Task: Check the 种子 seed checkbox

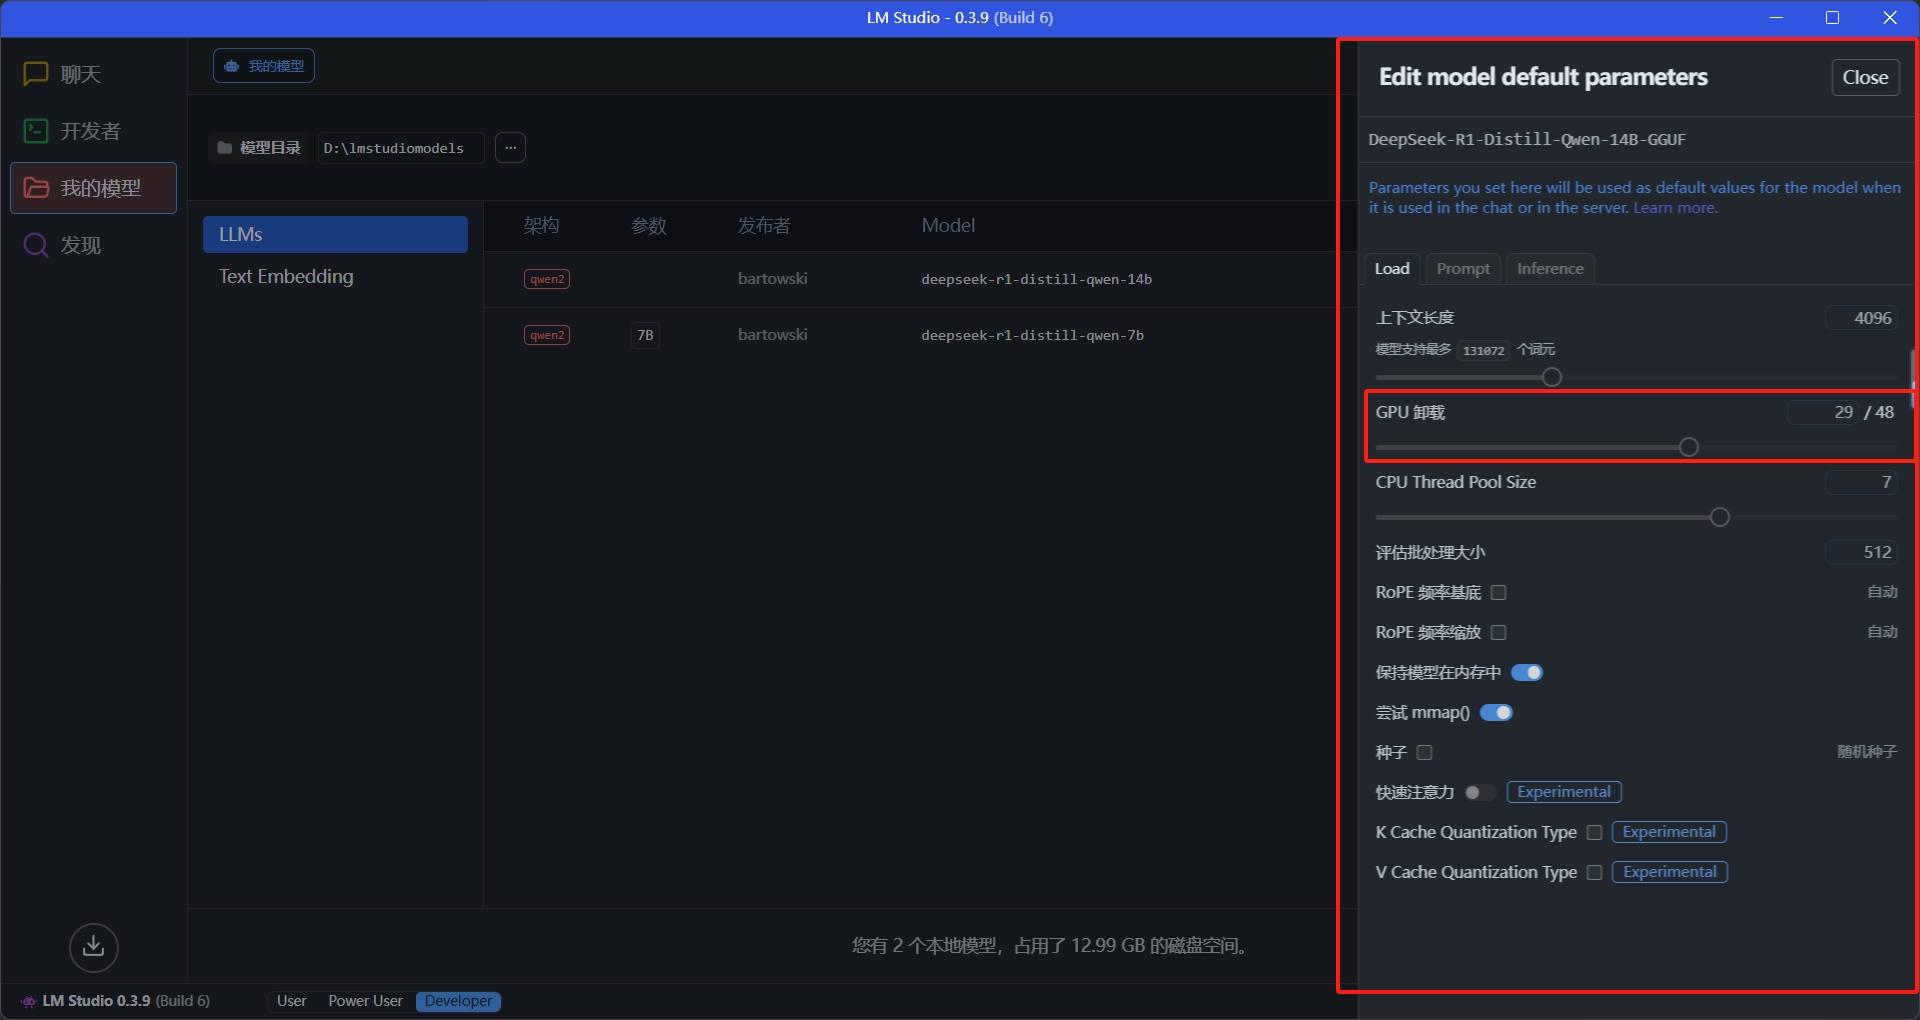Action: [x=1425, y=753]
